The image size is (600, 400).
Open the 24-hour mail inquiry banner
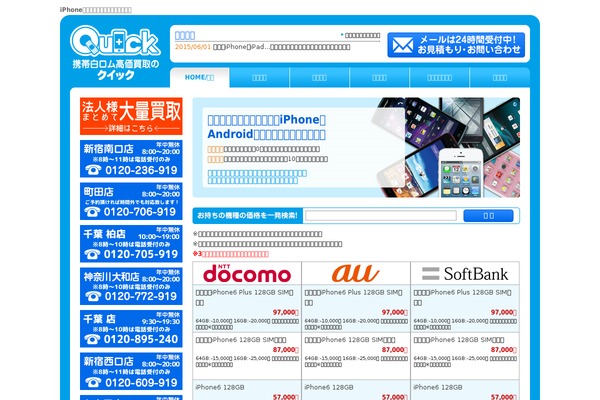[x=456, y=45]
